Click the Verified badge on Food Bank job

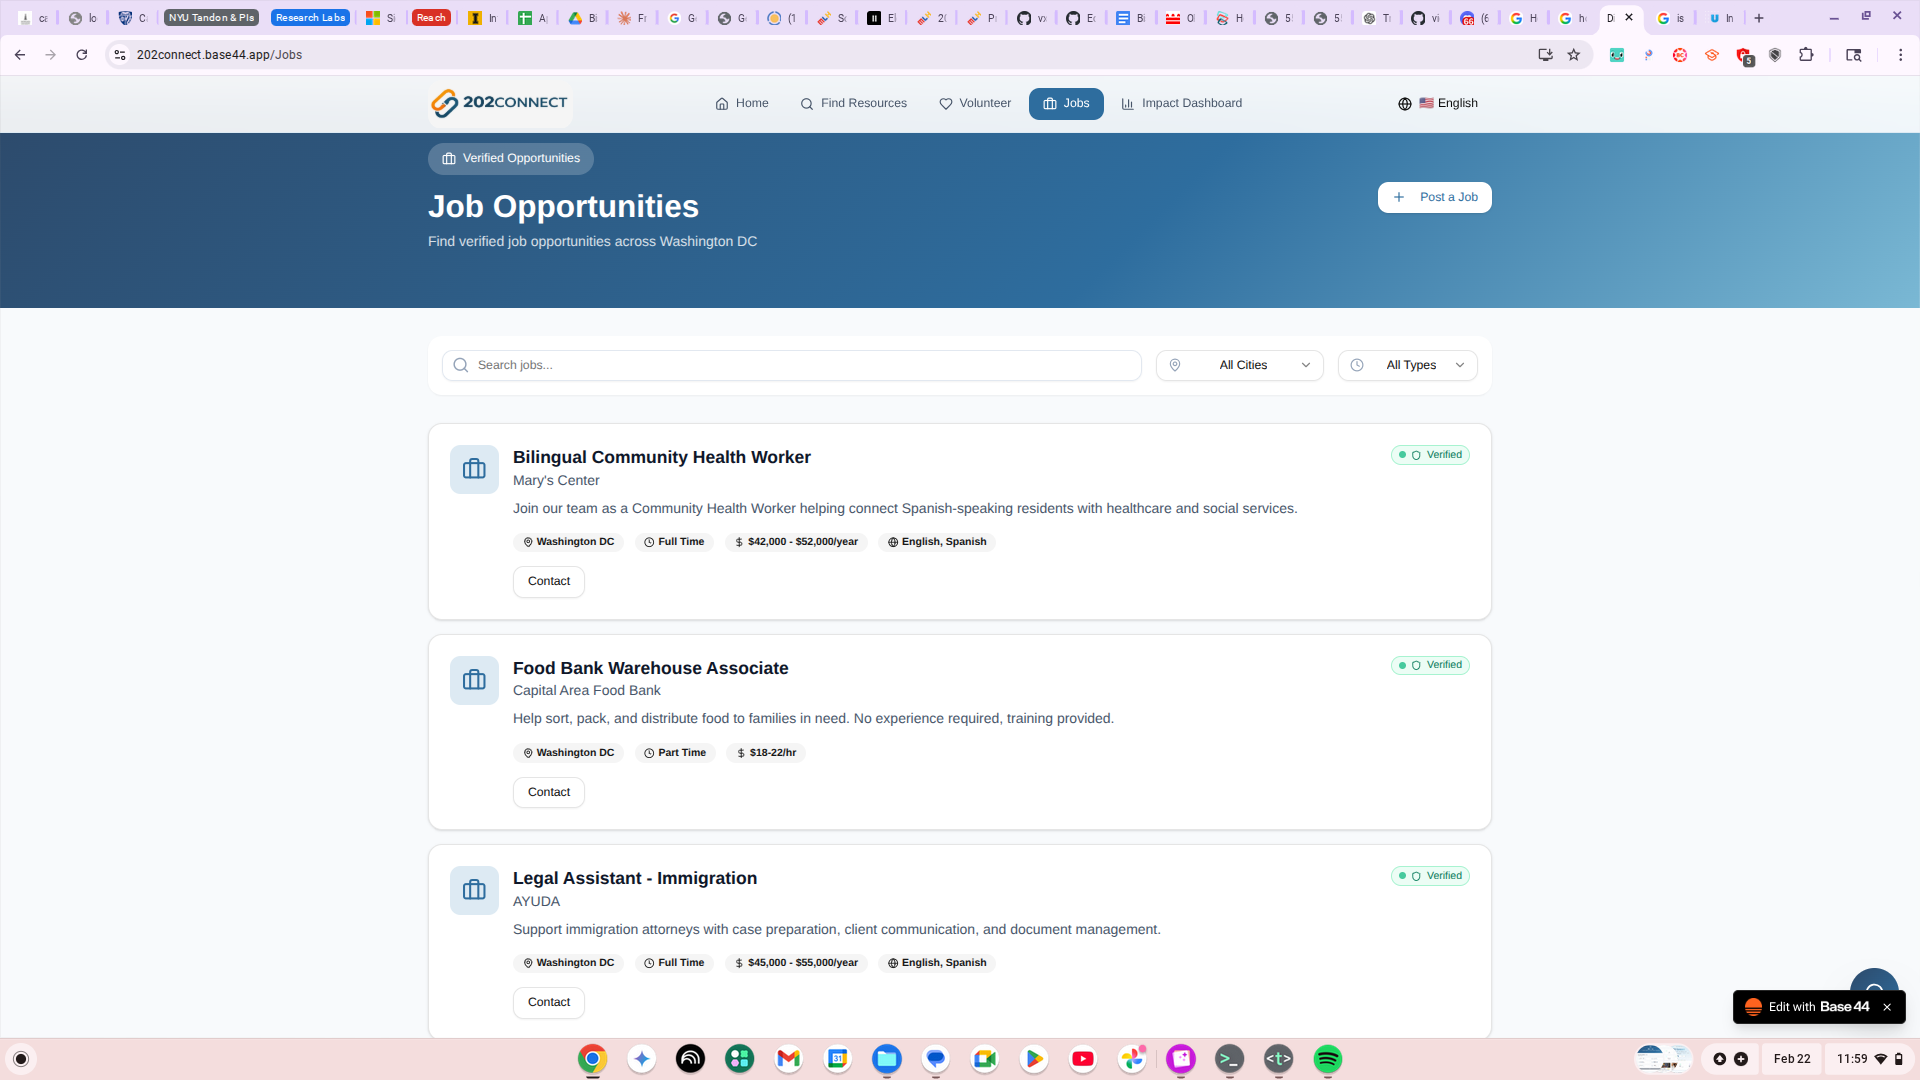pyautogui.click(x=1430, y=665)
